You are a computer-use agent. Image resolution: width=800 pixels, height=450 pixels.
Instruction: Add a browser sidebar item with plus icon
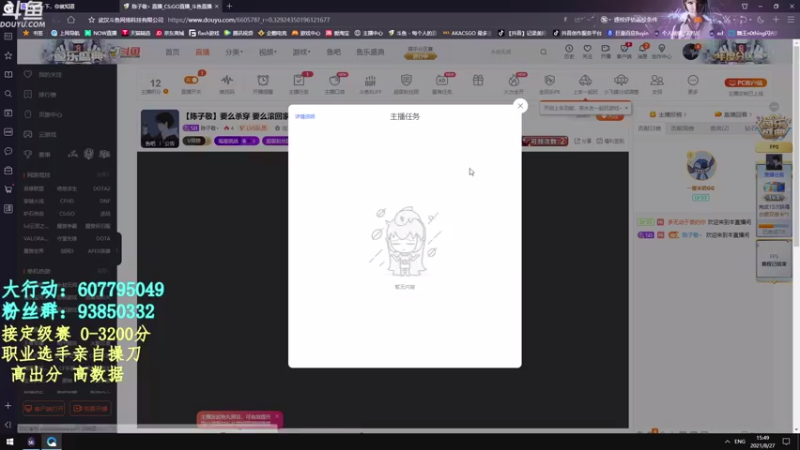[x=8, y=406]
